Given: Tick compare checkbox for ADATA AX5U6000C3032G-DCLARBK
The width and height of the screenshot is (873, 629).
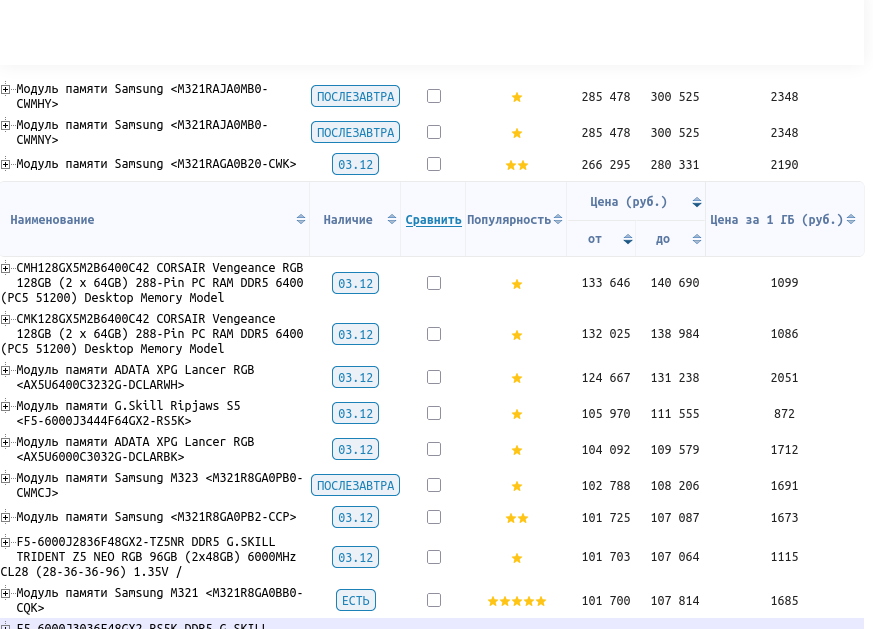Looking at the screenshot, I should pyautogui.click(x=434, y=449).
